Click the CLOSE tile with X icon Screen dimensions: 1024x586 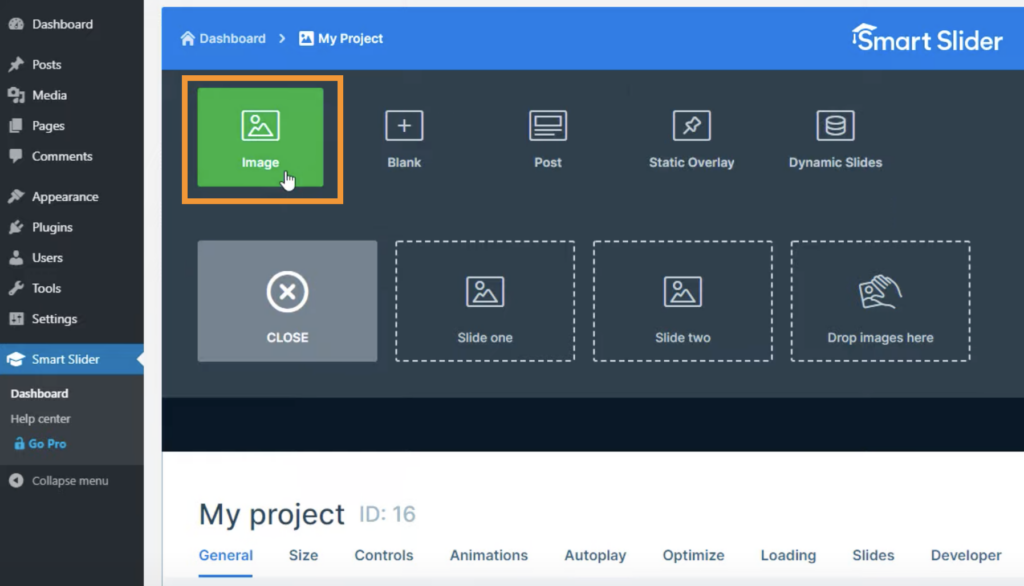click(x=287, y=301)
